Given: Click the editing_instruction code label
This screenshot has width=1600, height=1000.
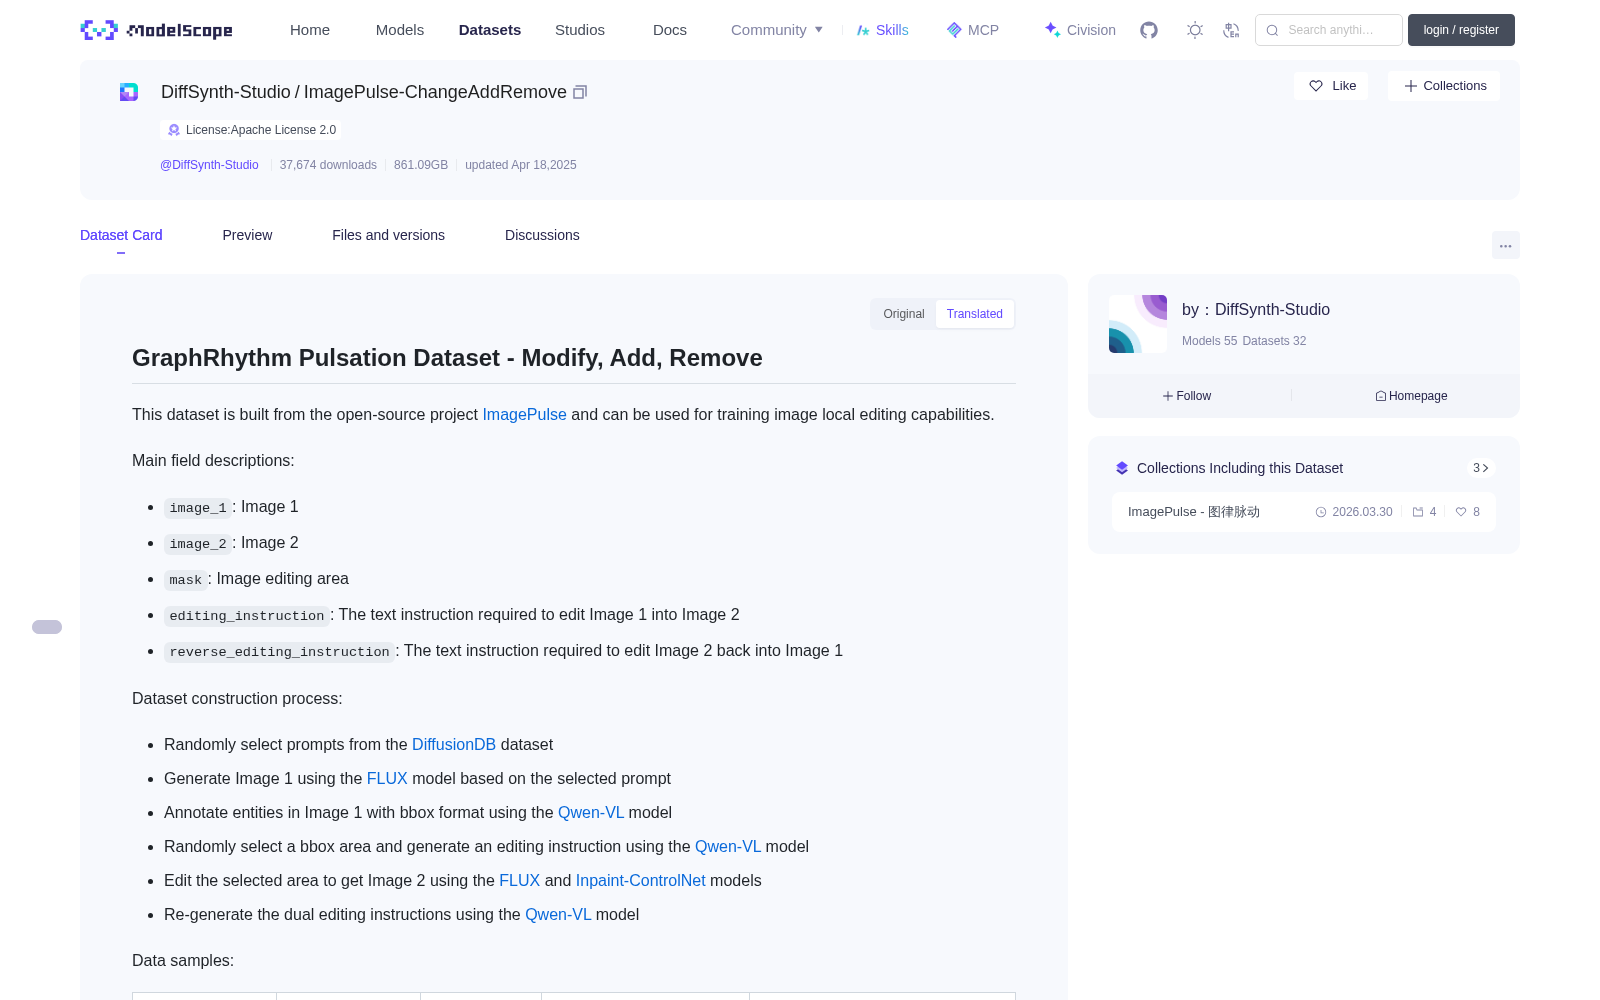Looking at the screenshot, I should (x=247, y=615).
